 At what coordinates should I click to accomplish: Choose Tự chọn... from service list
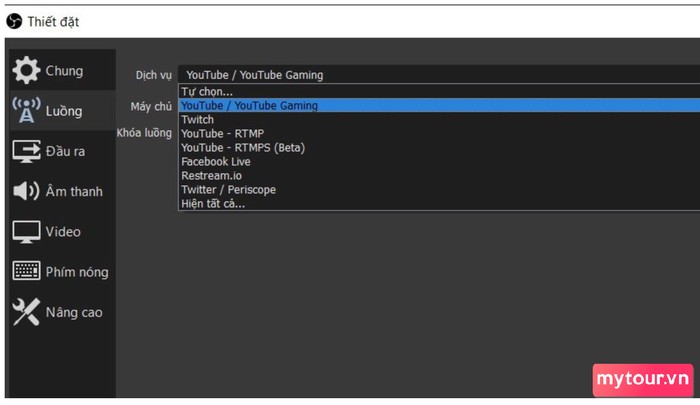pyautogui.click(x=439, y=92)
